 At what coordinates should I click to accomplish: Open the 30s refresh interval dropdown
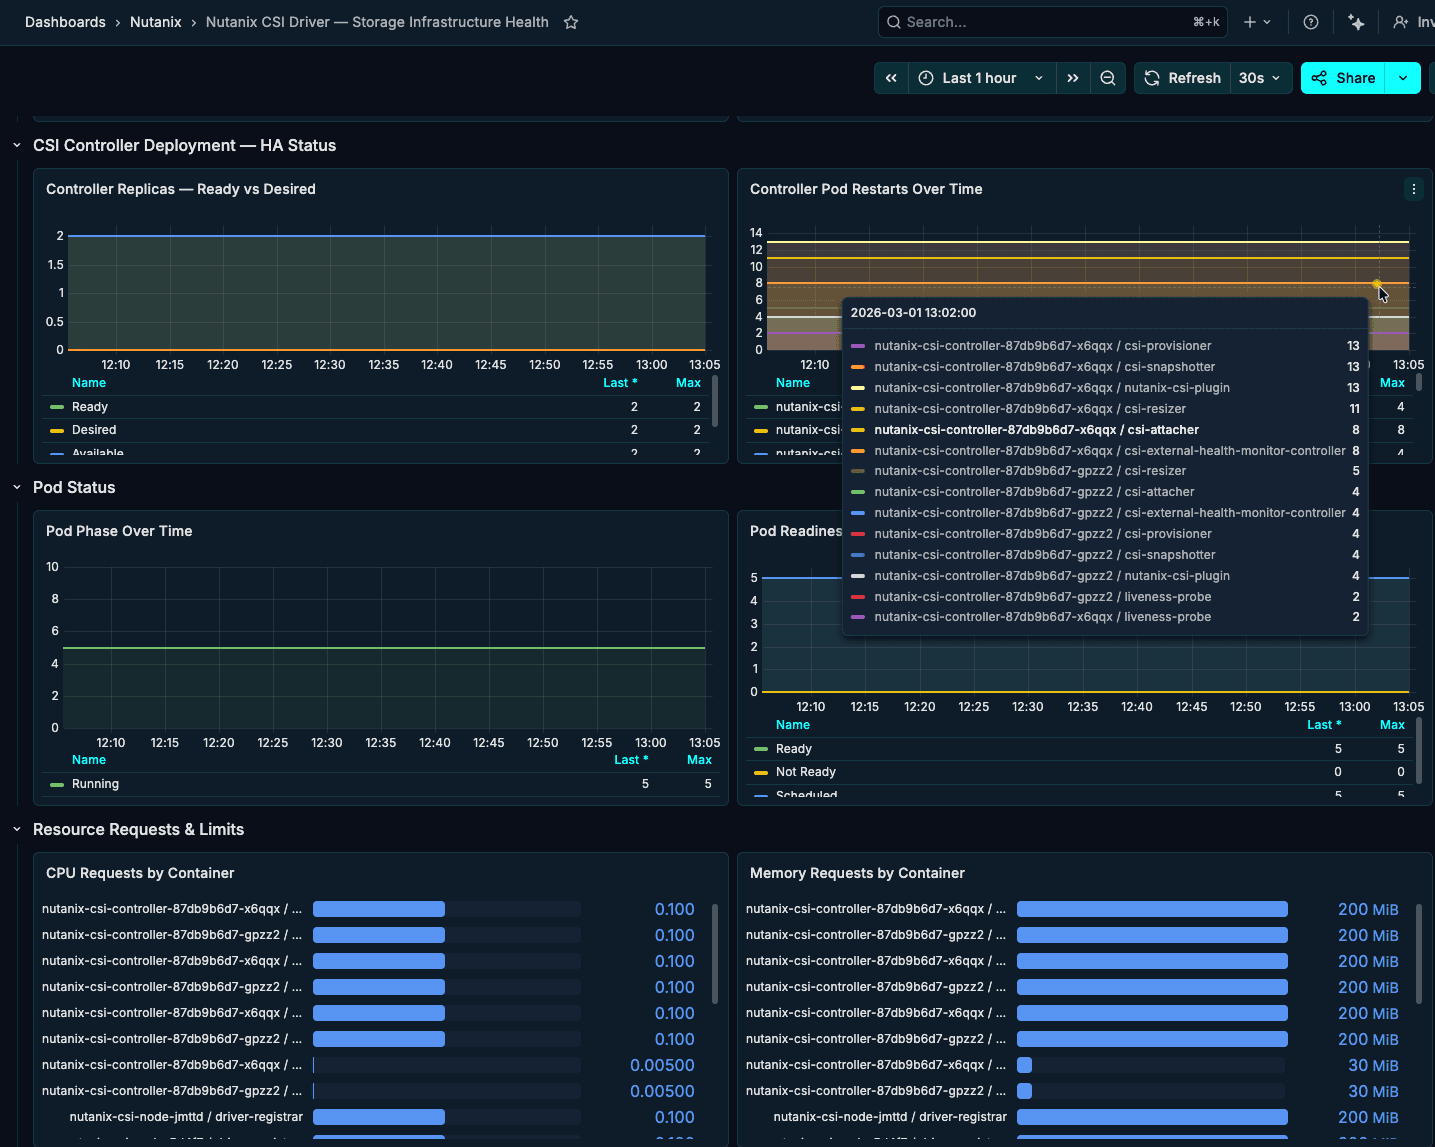click(1260, 77)
